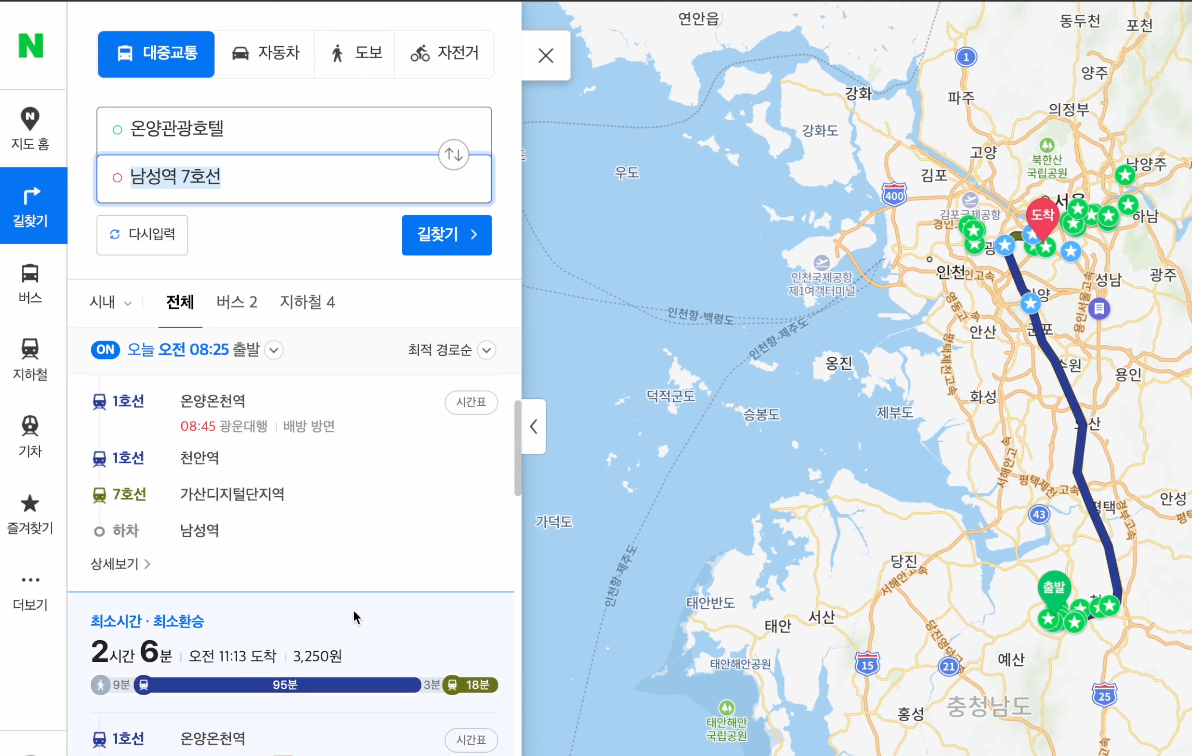The image size is (1192, 756).
Task: Click route 21 badge on map
Action: point(948,666)
